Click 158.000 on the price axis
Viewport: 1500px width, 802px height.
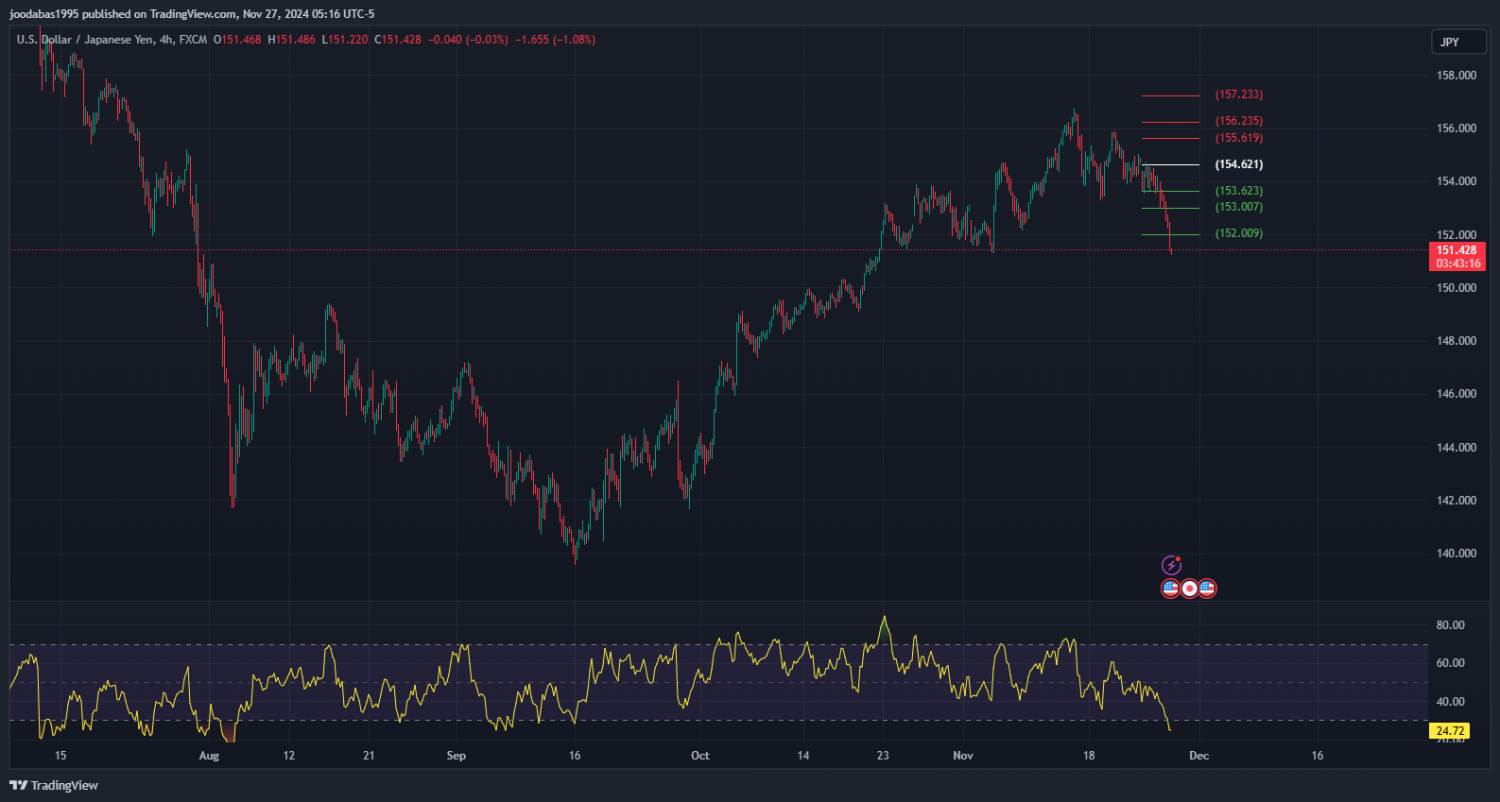1458,76
